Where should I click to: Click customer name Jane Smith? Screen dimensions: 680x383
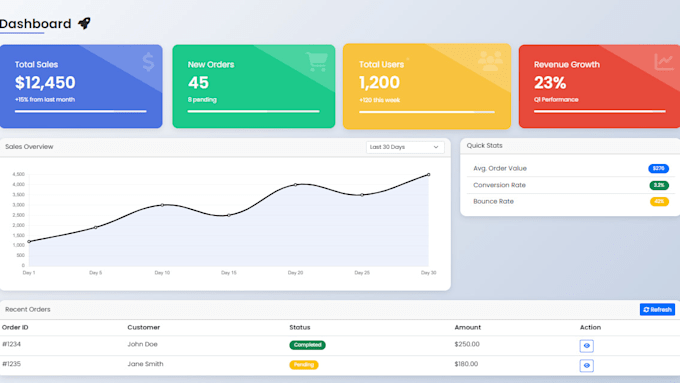click(x=145, y=364)
